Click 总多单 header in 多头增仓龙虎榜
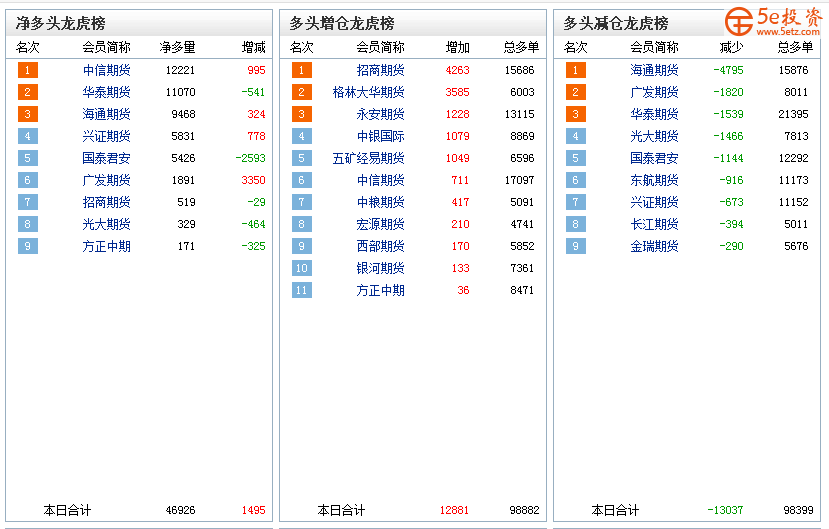 pyautogui.click(x=521, y=48)
